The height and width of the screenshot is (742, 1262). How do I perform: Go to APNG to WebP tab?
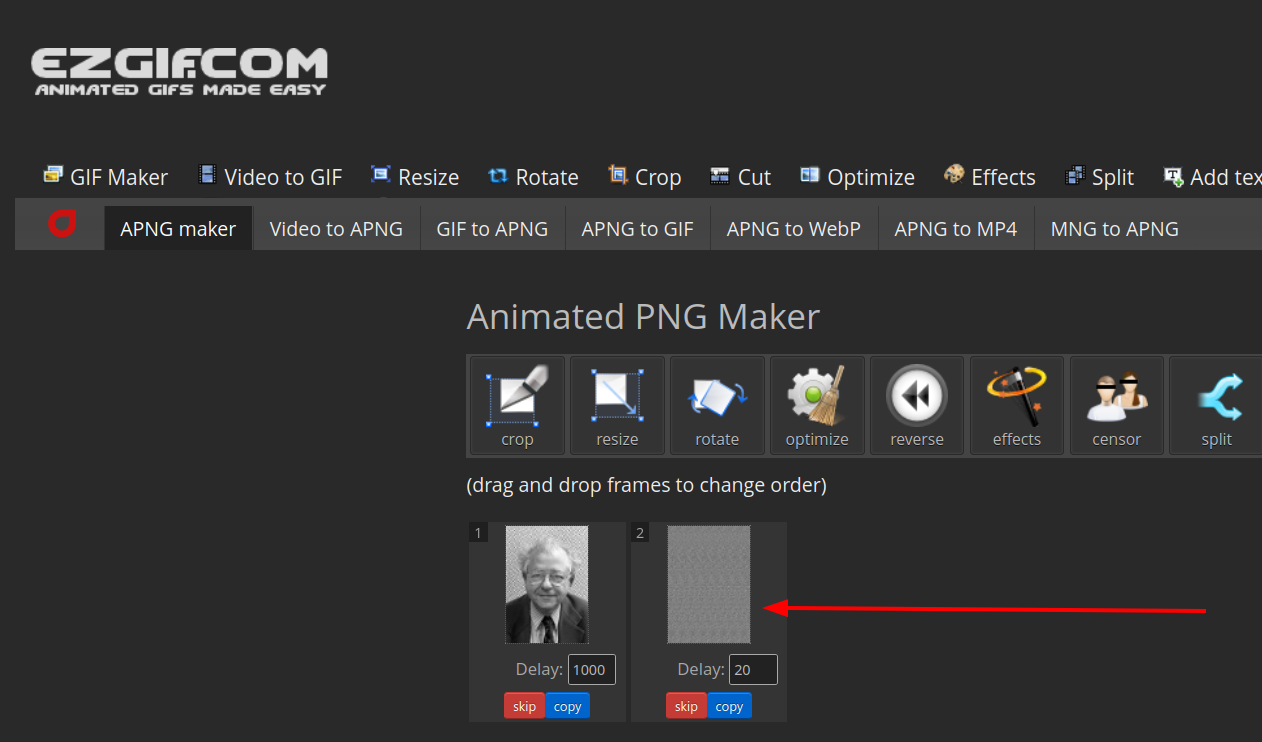click(x=793, y=229)
